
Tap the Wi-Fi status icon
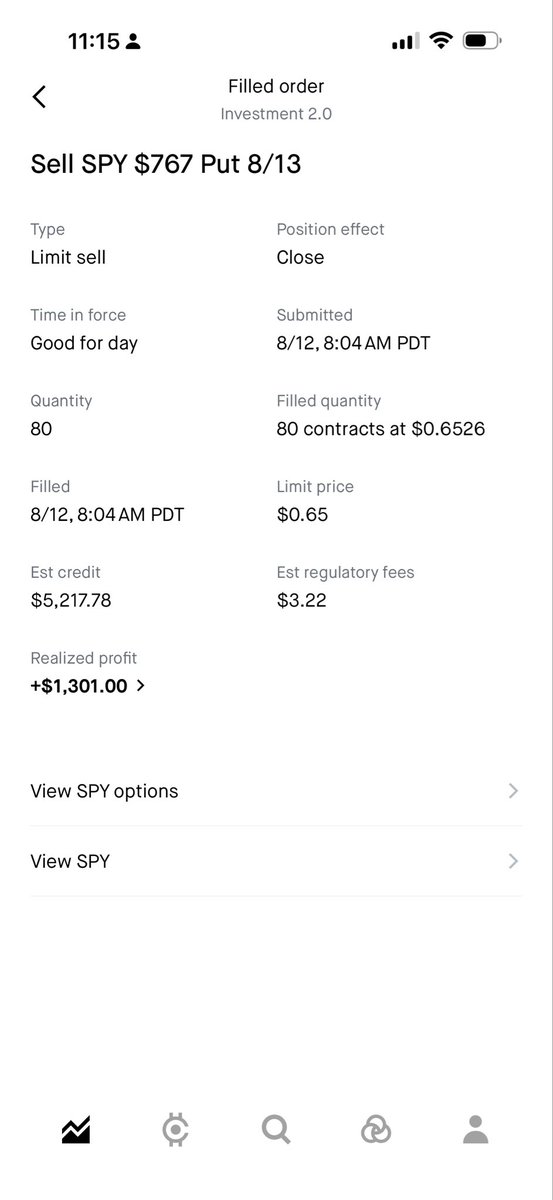(x=441, y=41)
